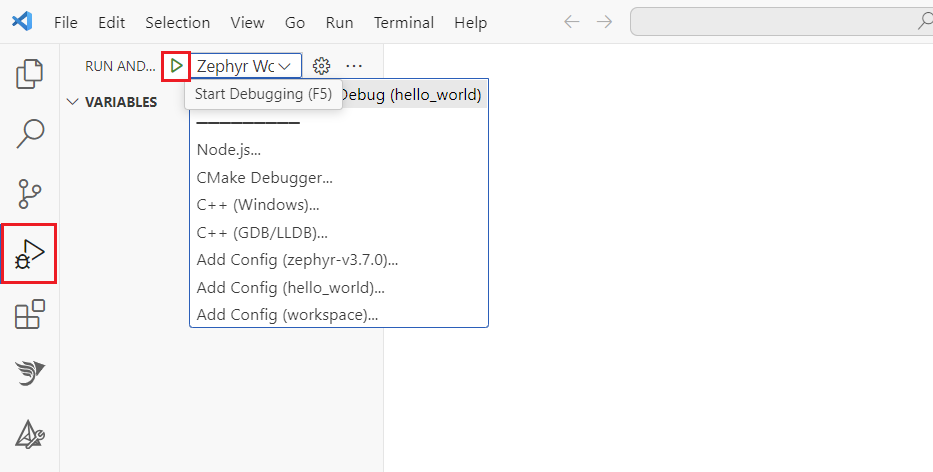
Task: Select the Debug (hello_world) configuration
Action: coord(339,95)
